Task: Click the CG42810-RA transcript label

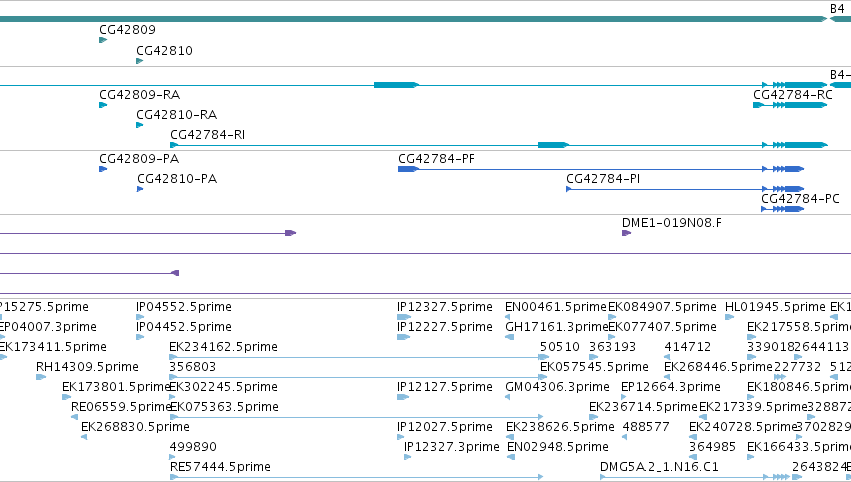Action: (176, 115)
